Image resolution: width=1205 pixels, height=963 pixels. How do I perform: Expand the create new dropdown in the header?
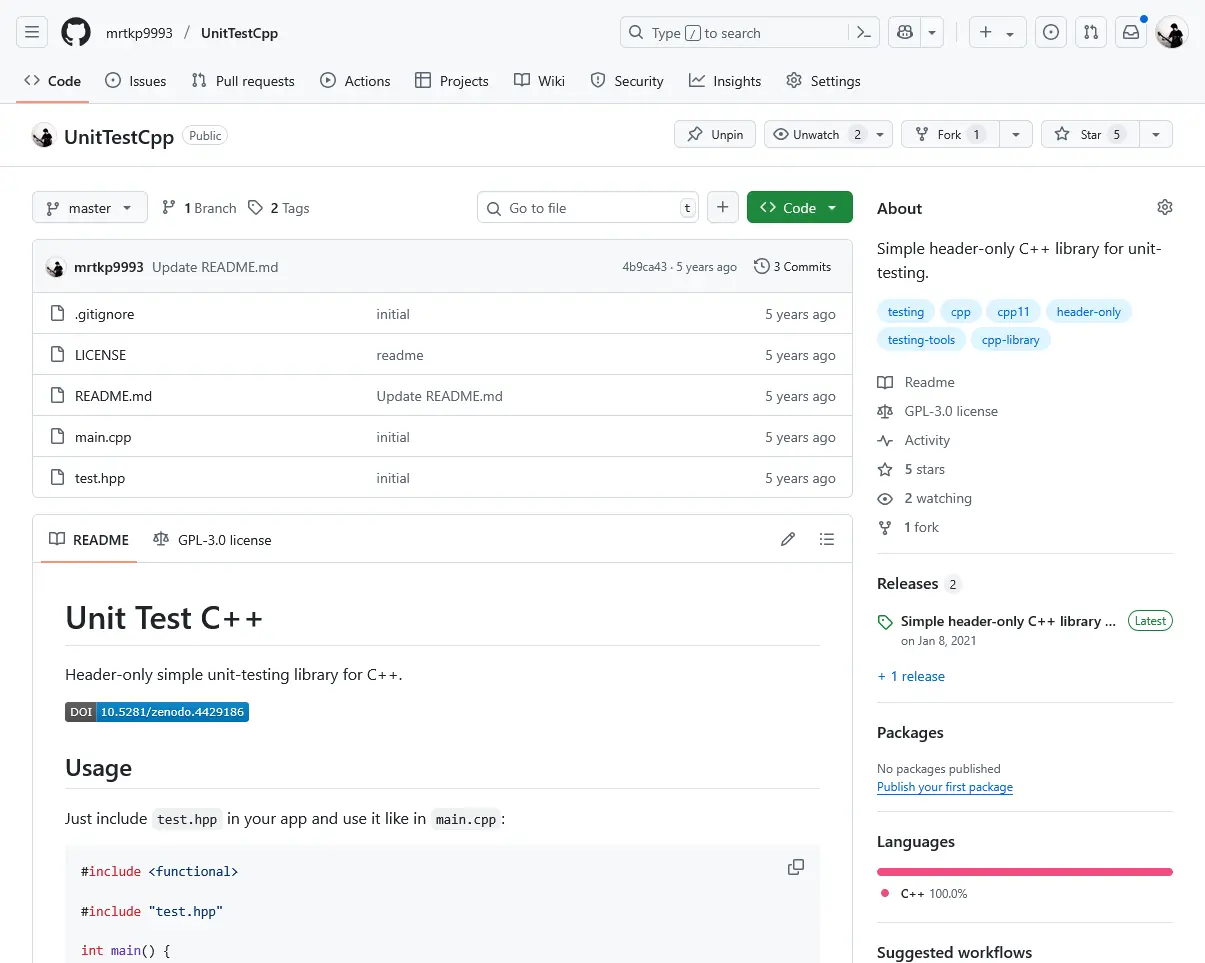[997, 33]
